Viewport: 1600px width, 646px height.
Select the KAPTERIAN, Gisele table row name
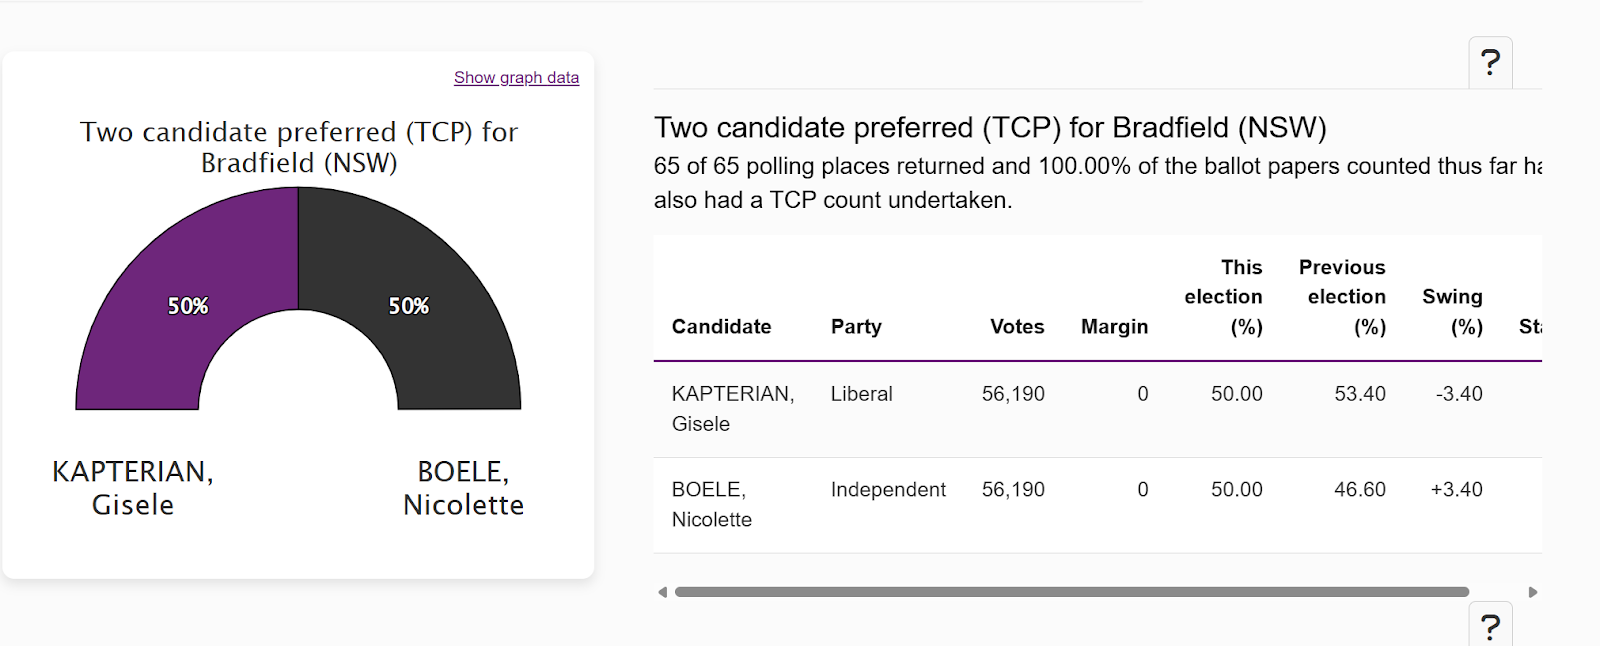(x=732, y=408)
